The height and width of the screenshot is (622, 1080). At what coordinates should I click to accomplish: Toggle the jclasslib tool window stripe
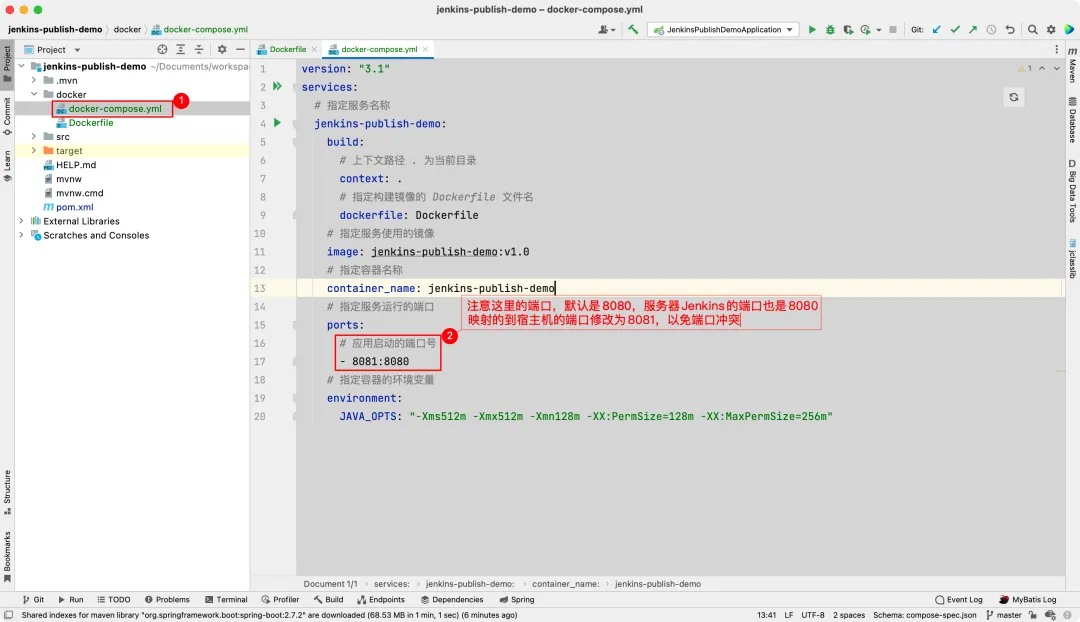(1072, 258)
